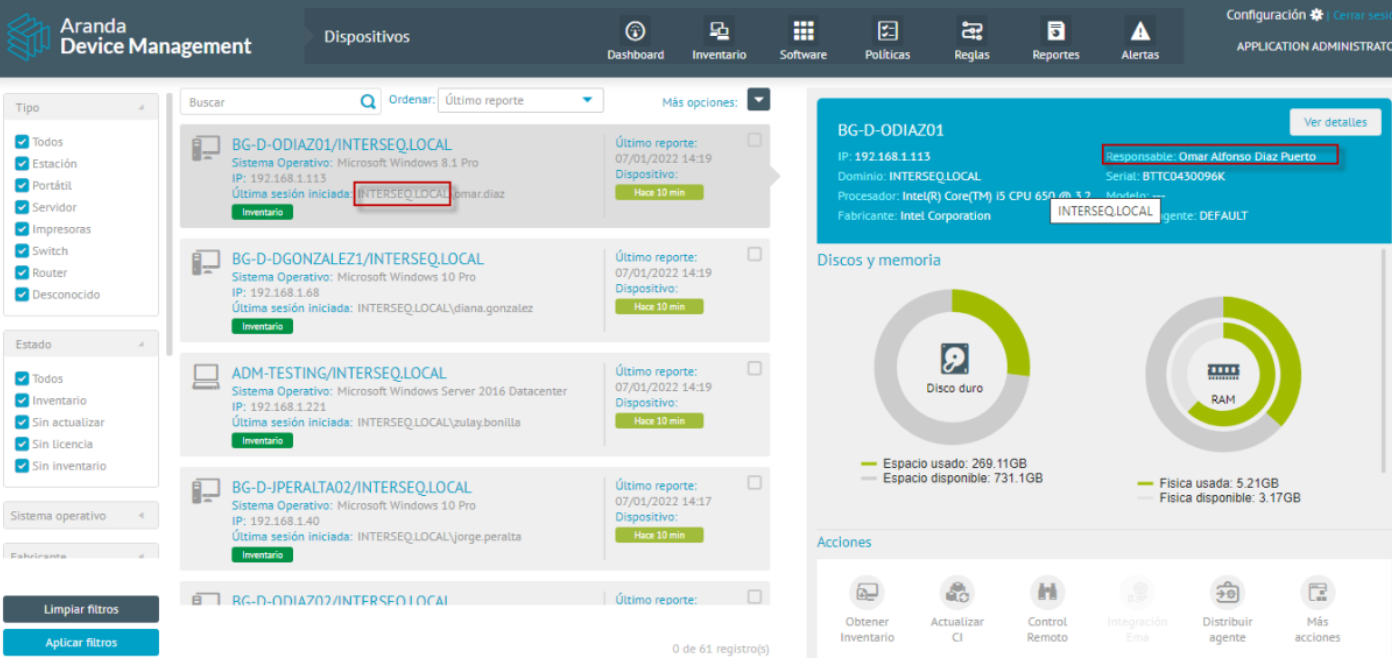Select the checkbox for BG-D-DGONZALEZ1 device
This screenshot has width=1392, height=663.
(x=754, y=255)
